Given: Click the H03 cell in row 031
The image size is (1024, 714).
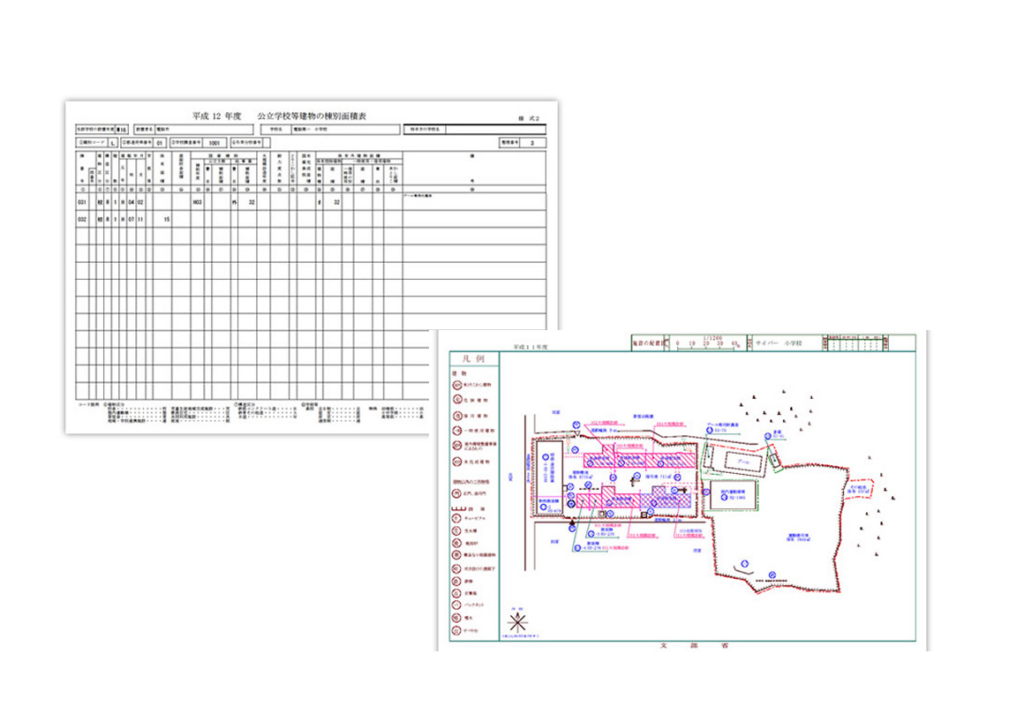Looking at the screenshot, I should pos(197,203).
